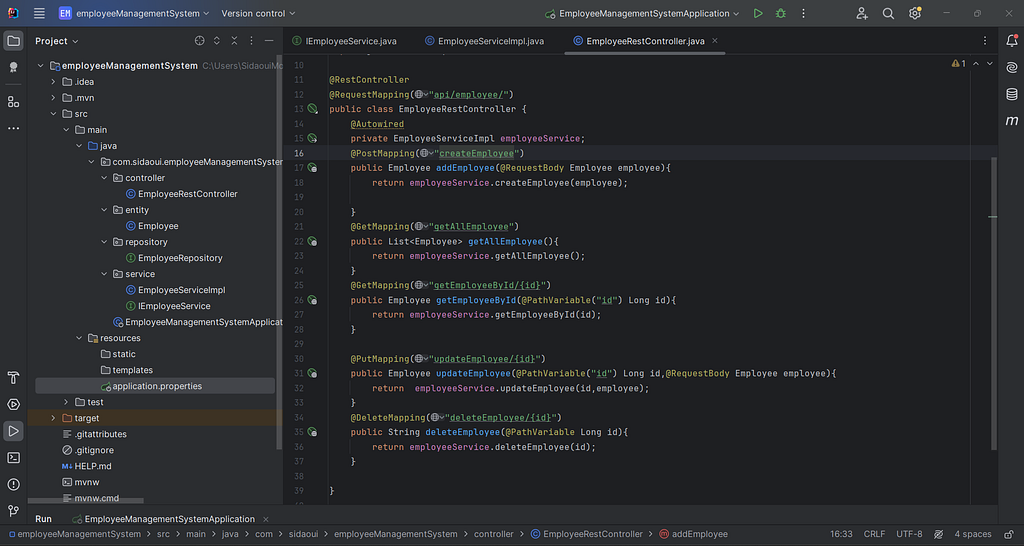The width and height of the screenshot is (1024, 546).
Task: Switch to IEmployeeService.java tab
Action: point(345,40)
